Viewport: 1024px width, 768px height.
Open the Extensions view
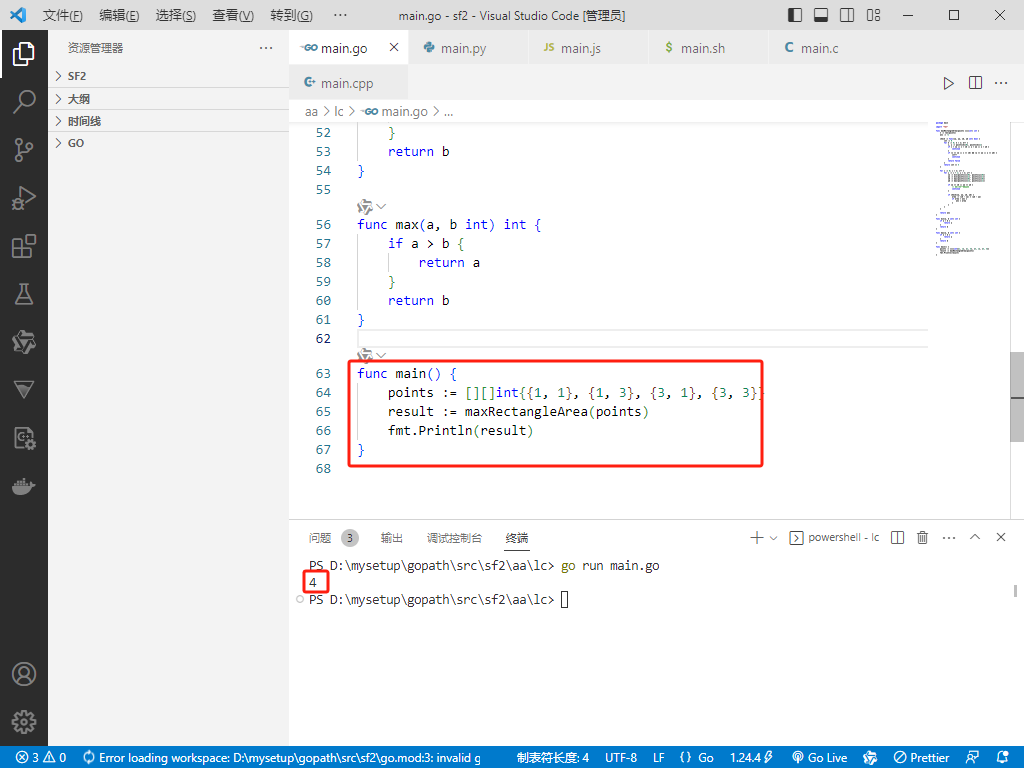point(24,246)
